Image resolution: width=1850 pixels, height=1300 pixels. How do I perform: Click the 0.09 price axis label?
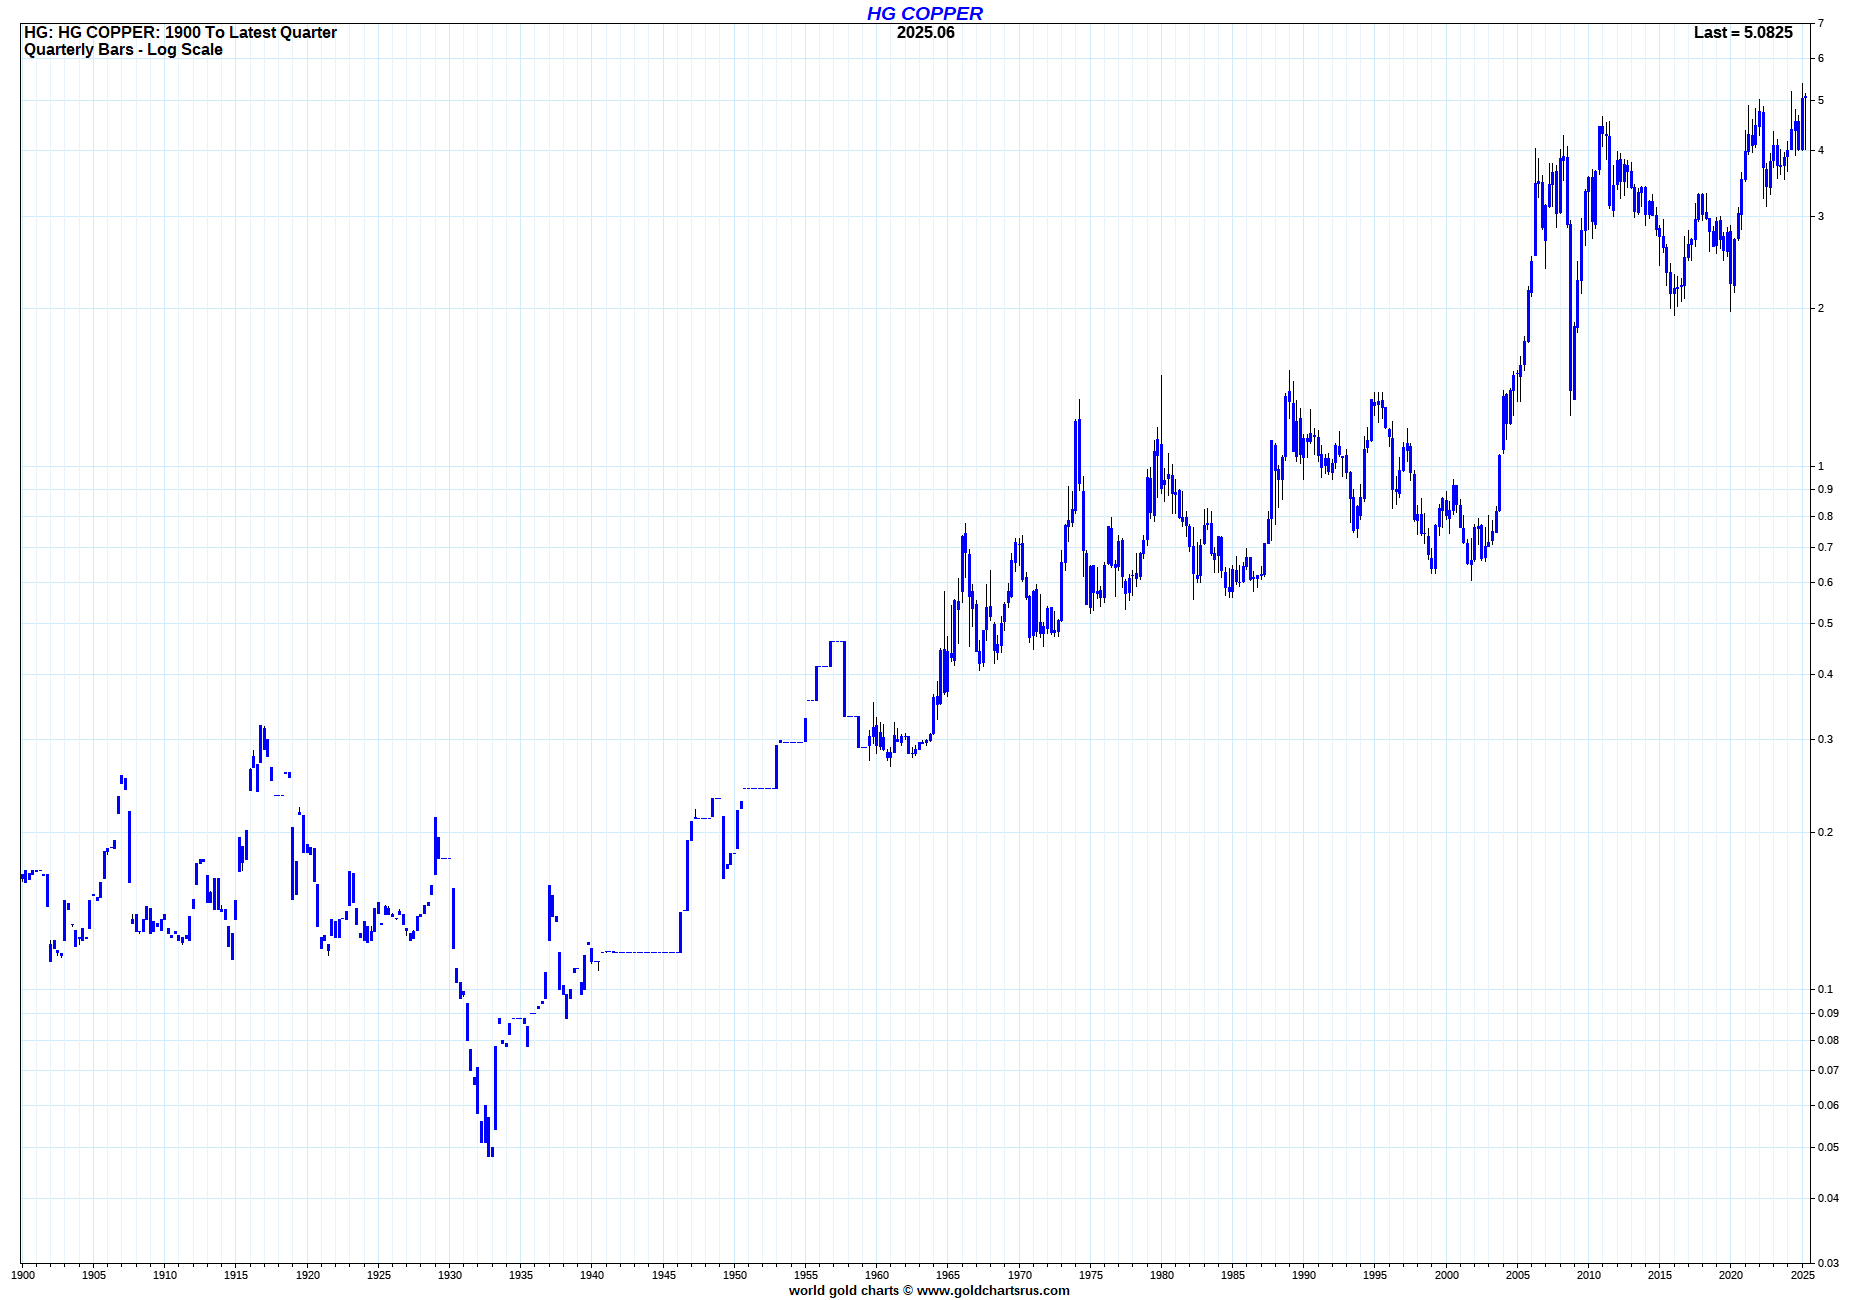(x=1828, y=1013)
